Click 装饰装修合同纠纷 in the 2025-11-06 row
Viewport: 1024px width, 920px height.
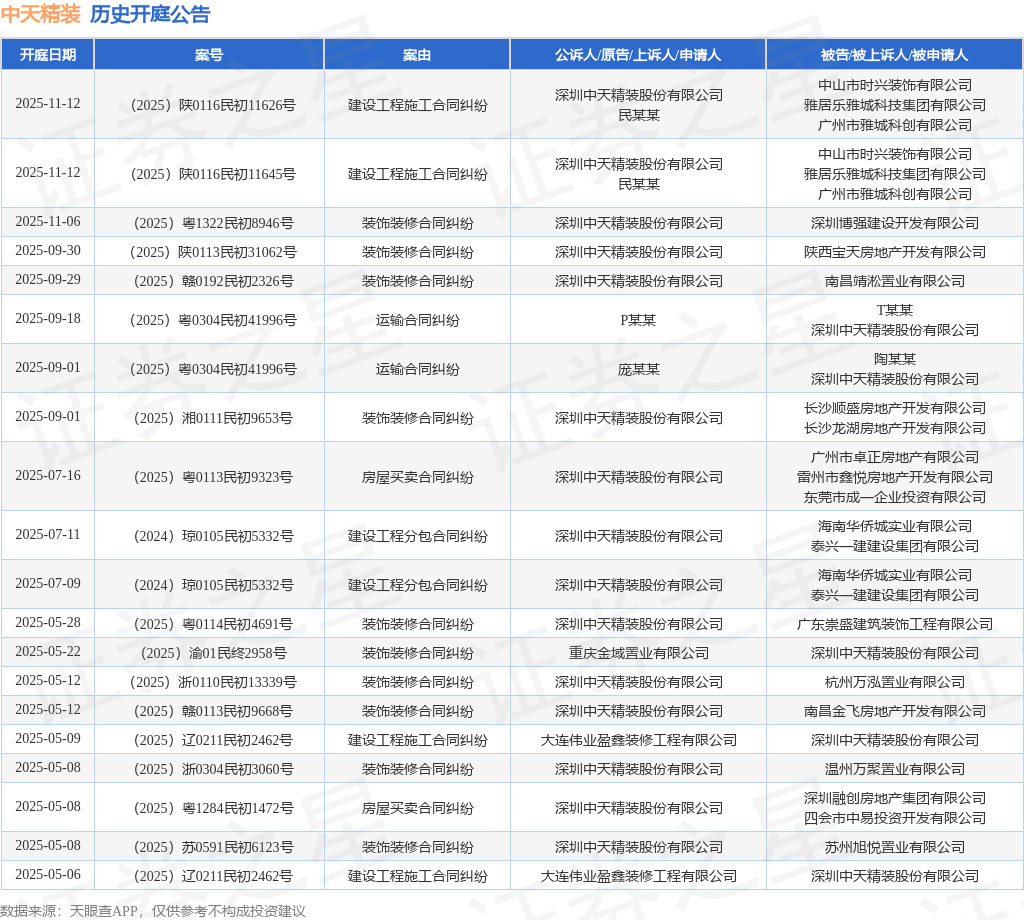pos(417,223)
